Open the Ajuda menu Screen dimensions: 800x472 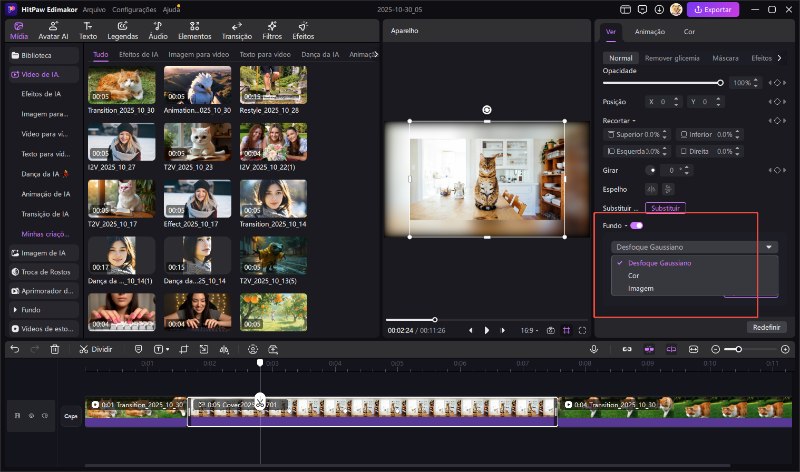[171, 9]
